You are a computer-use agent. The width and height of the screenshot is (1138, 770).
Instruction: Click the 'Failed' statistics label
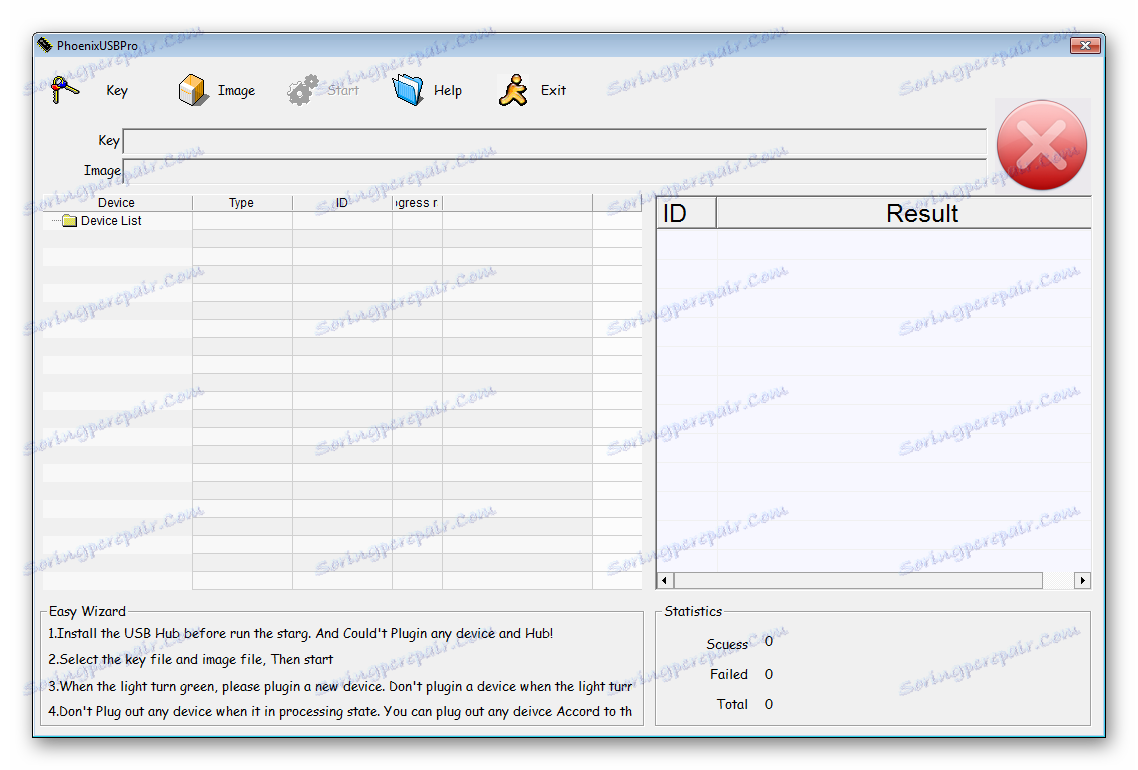click(x=729, y=674)
